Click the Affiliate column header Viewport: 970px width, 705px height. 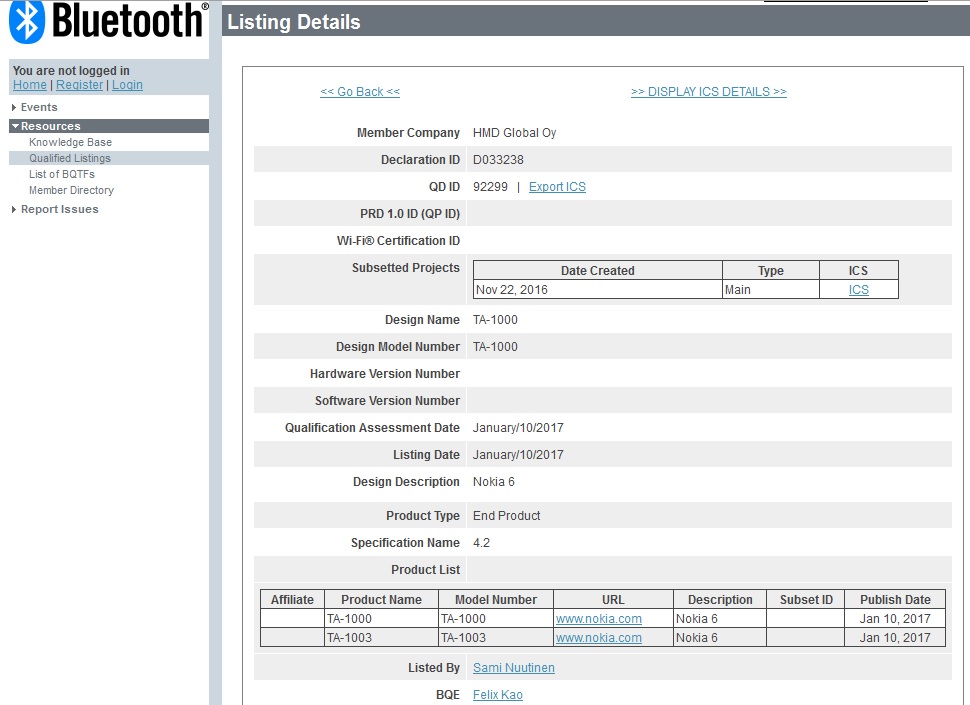point(293,600)
